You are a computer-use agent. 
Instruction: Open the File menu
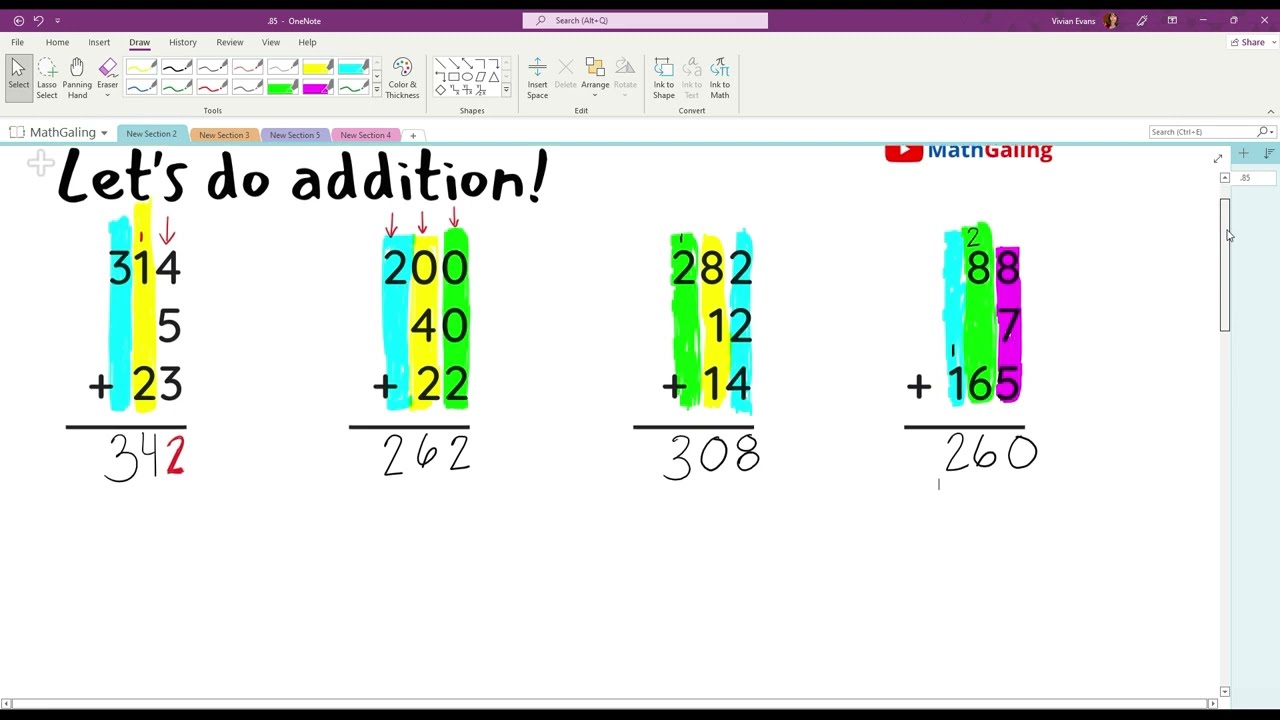coord(17,42)
